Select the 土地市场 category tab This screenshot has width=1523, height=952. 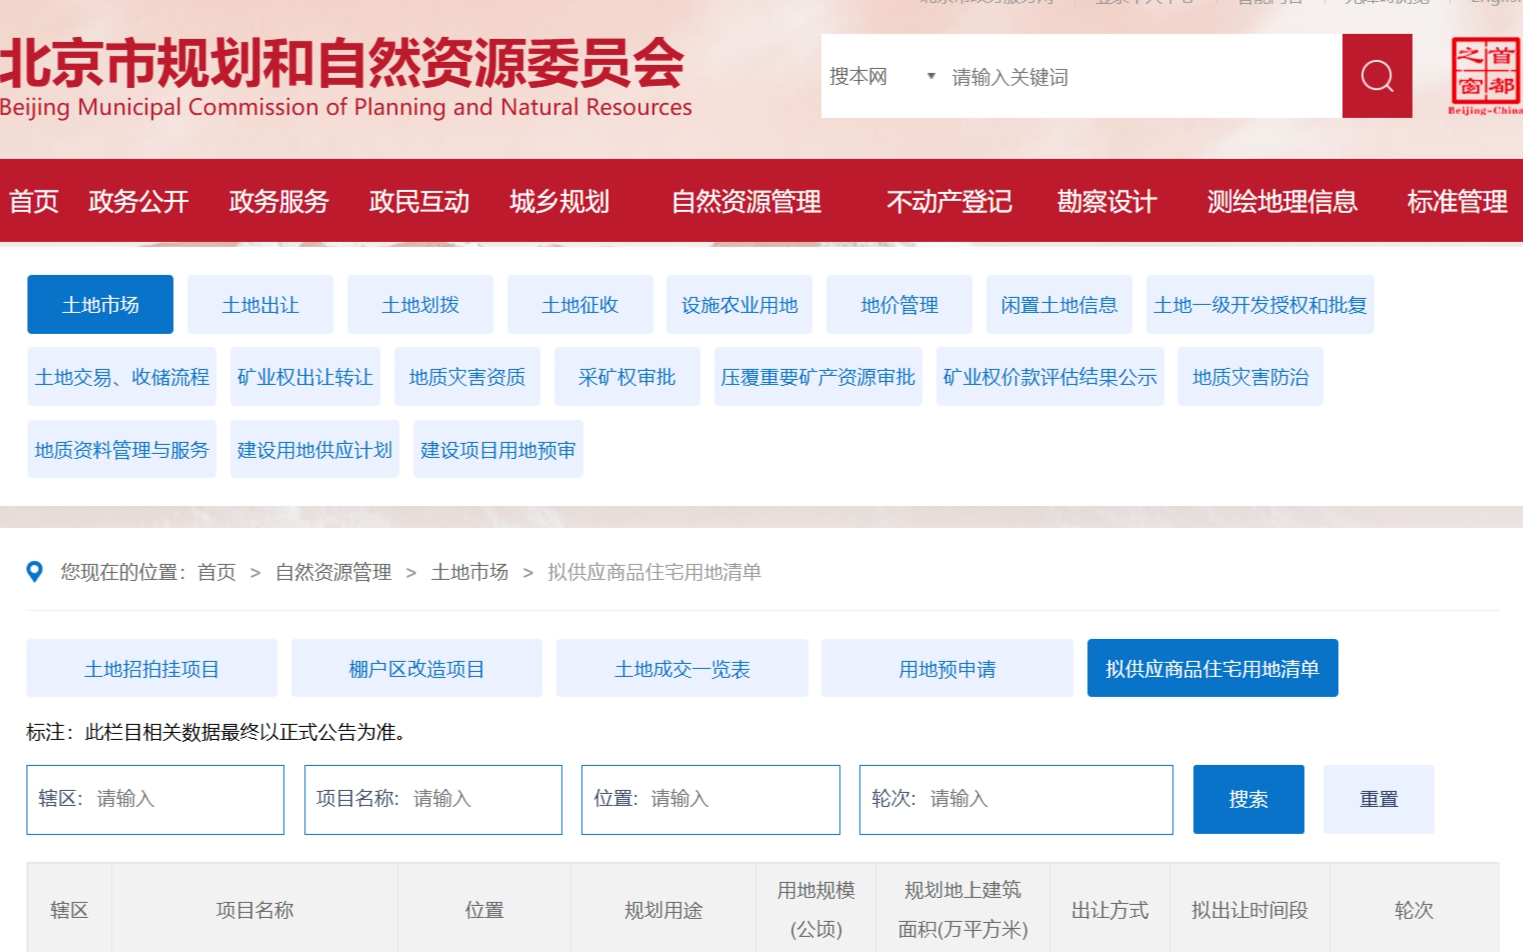point(100,305)
